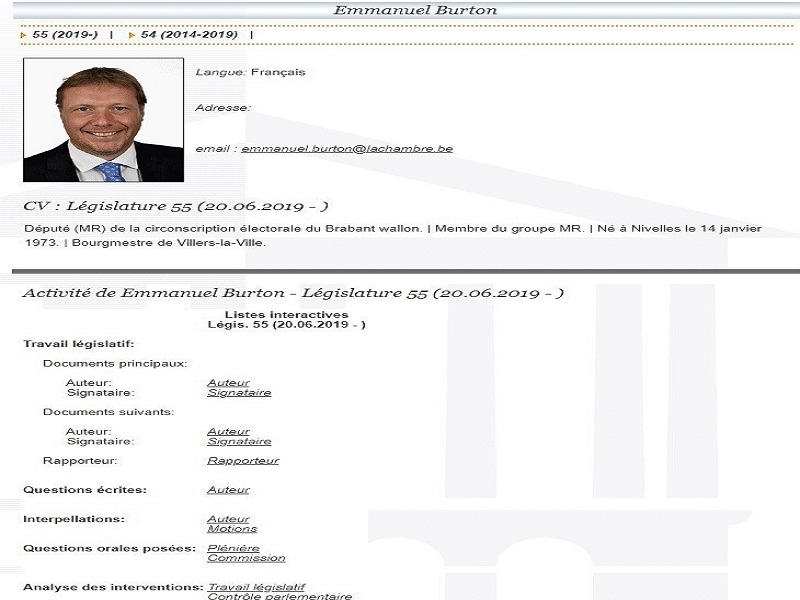Click the Emmanuel Burton page title
This screenshot has width=800, height=600.
coord(415,10)
